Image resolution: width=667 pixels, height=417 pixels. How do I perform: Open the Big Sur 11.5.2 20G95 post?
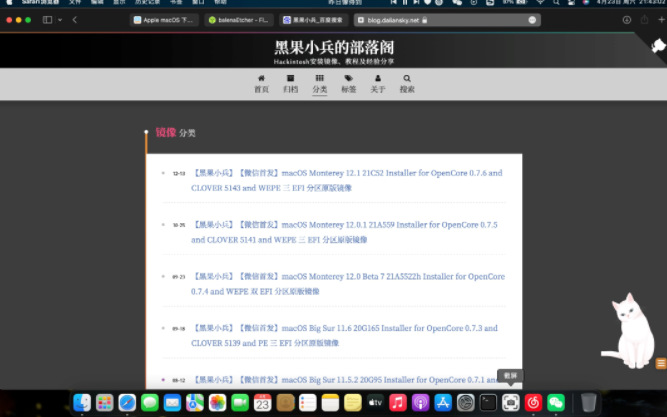(347, 380)
